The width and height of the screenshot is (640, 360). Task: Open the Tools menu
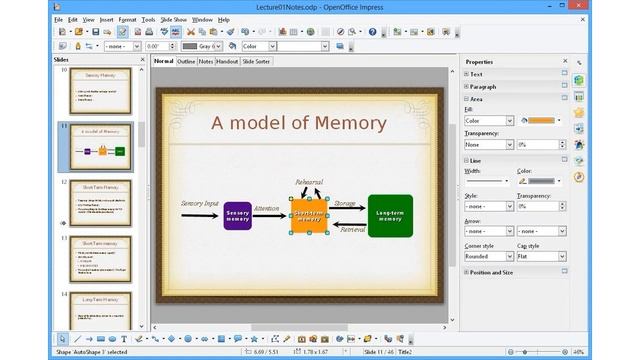point(148,20)
